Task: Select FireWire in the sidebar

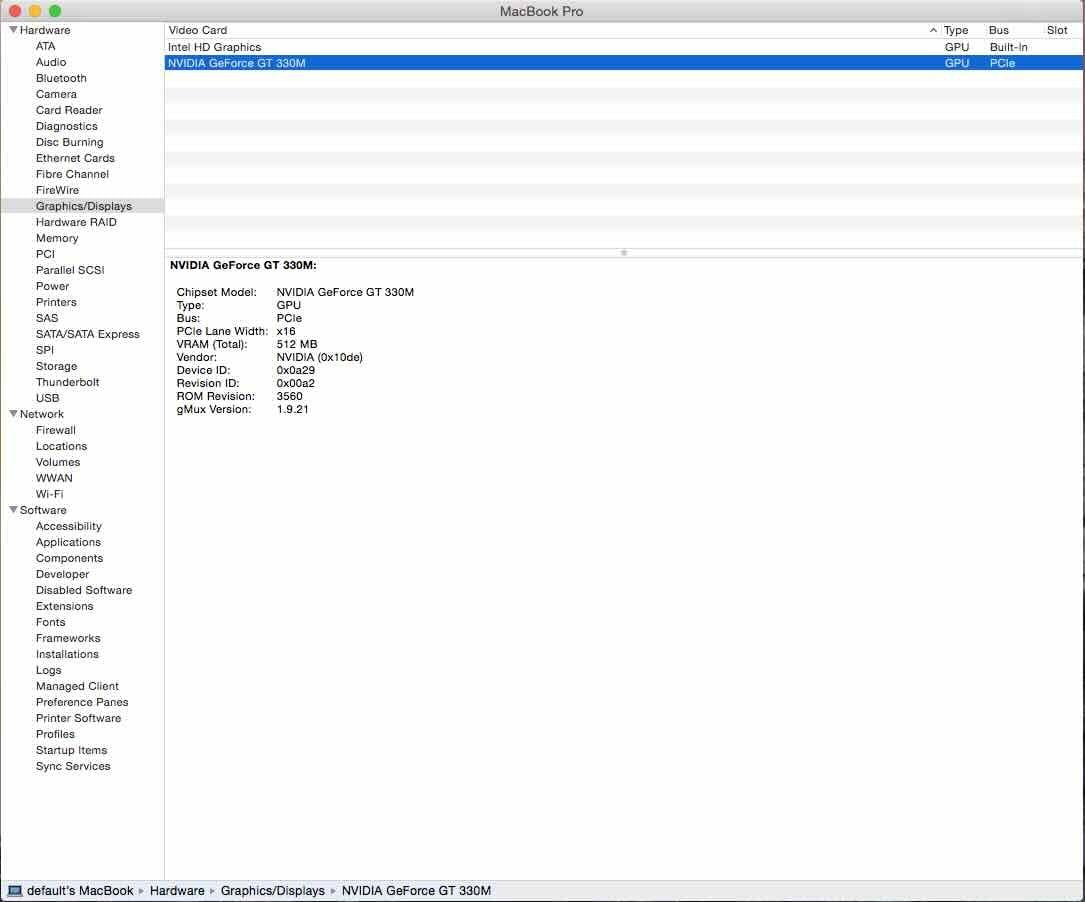Action: tap(57, 190)
